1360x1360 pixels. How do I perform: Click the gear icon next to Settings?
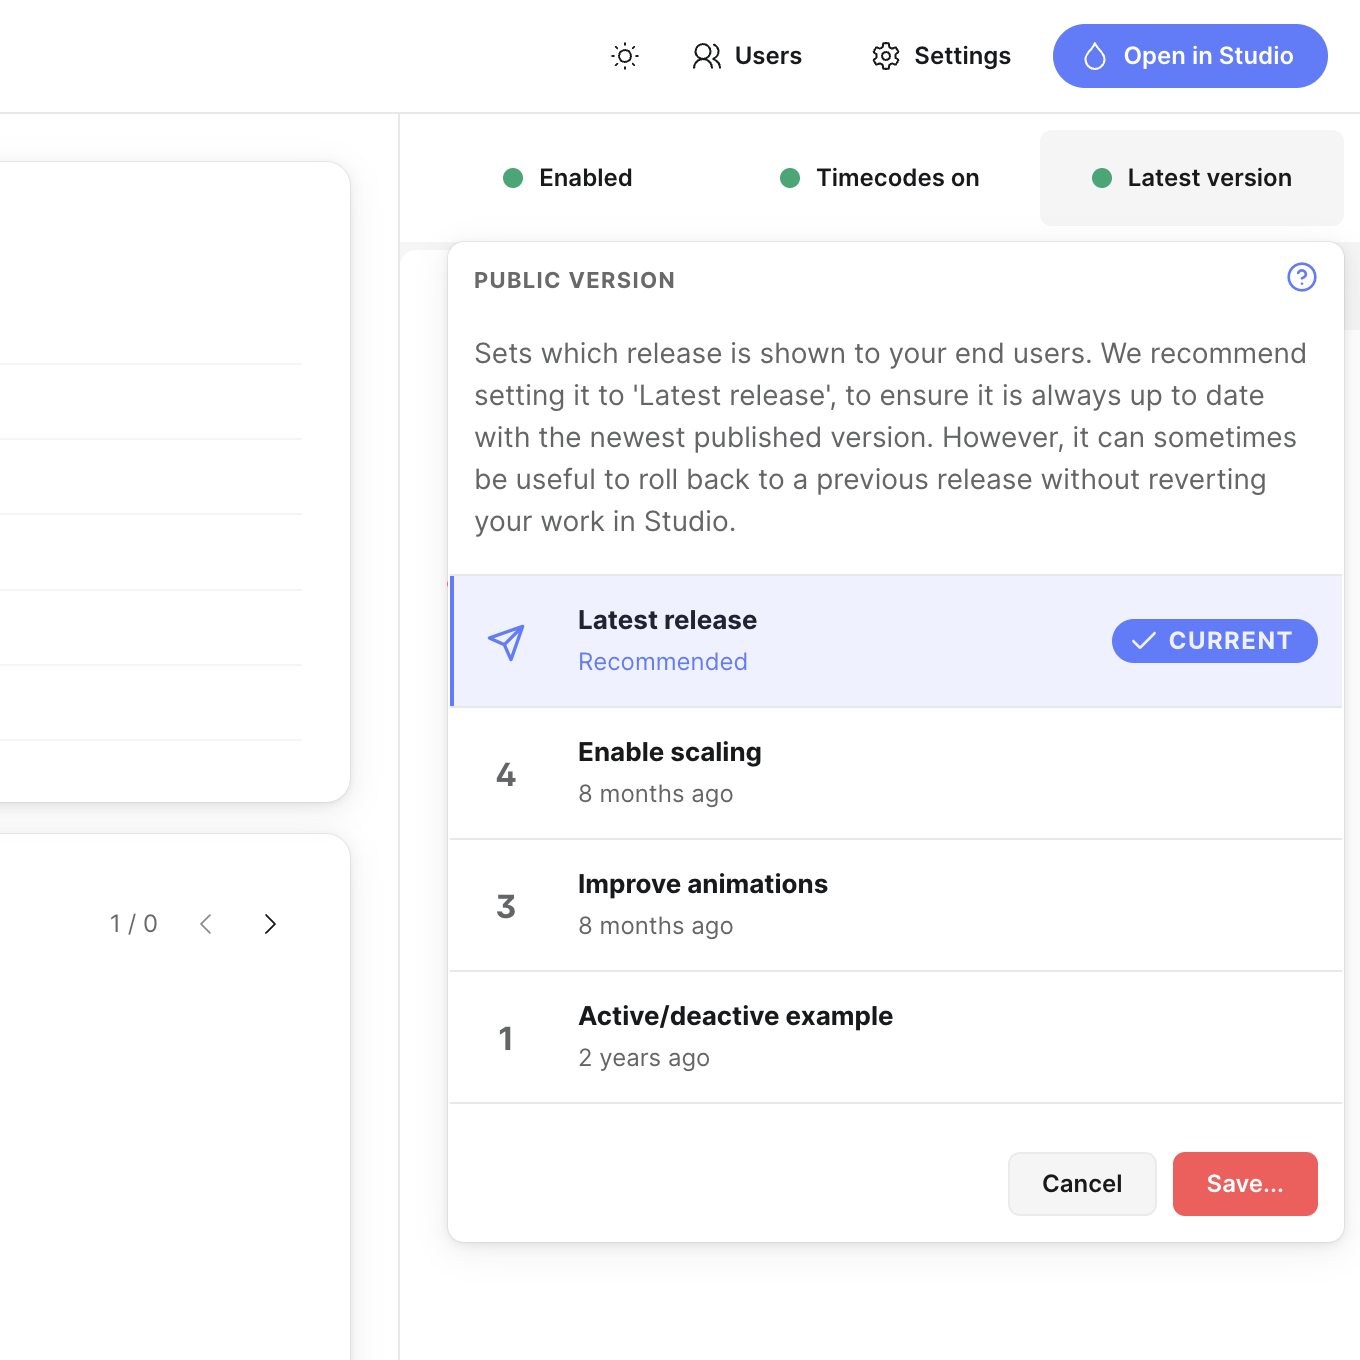coord(886,56)
